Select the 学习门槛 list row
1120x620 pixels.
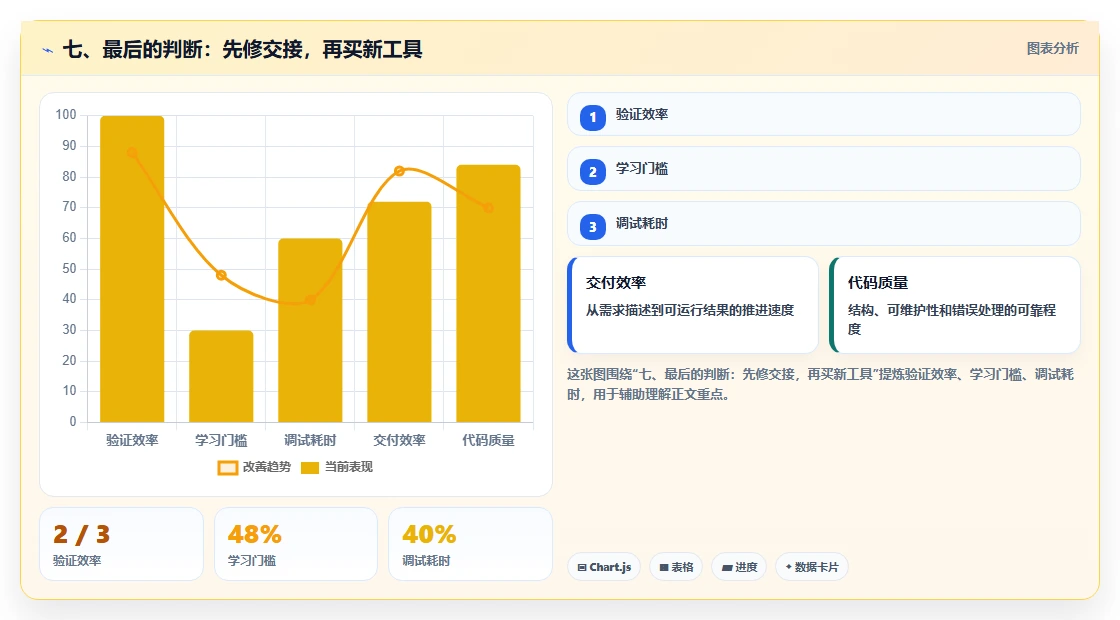(824, 169)
